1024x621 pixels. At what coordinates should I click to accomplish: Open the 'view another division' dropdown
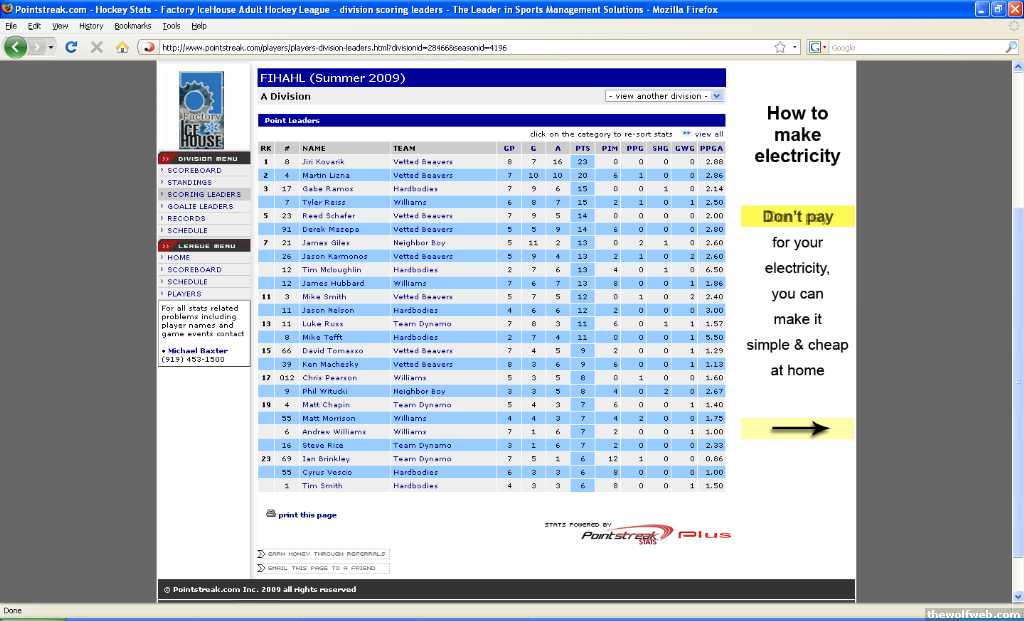coord(664,96)
